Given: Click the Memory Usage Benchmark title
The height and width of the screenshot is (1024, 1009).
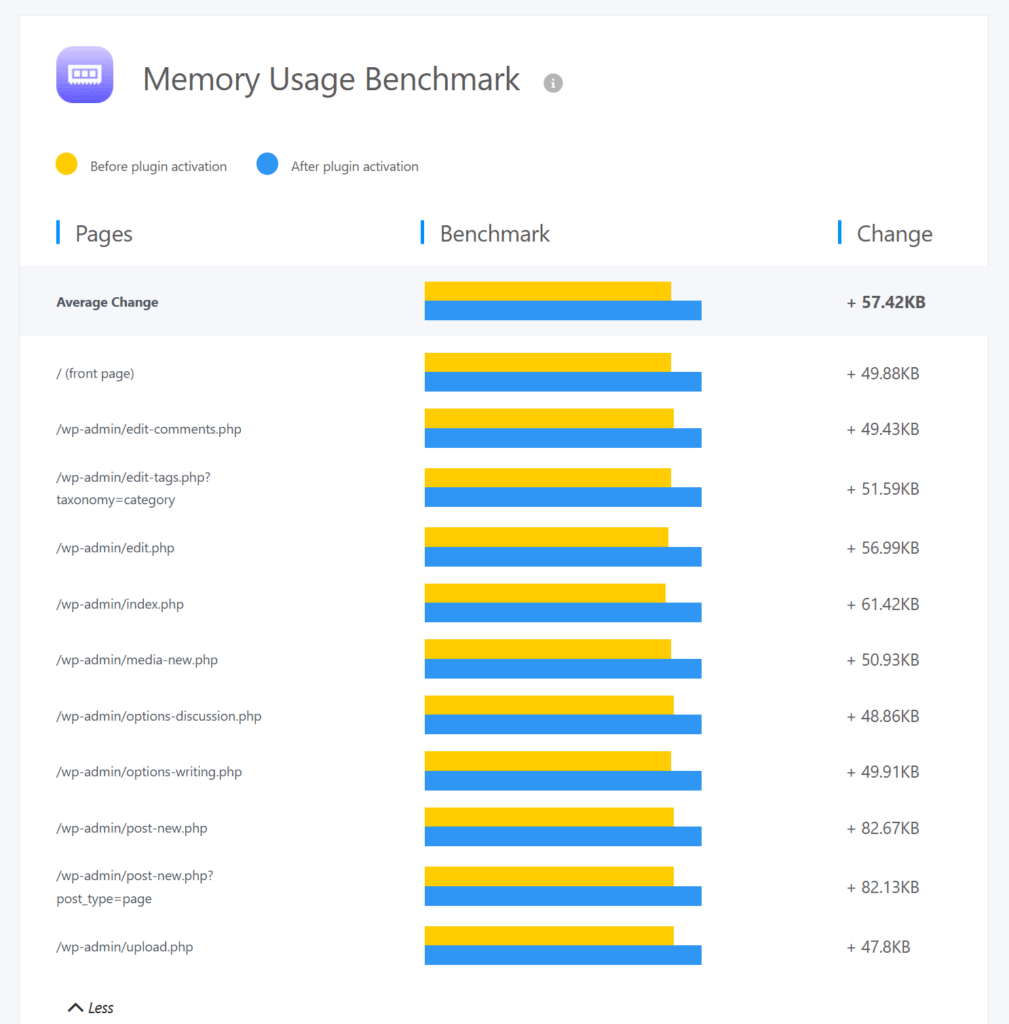Looking at the screenshot, I should [x=331, y=79].
